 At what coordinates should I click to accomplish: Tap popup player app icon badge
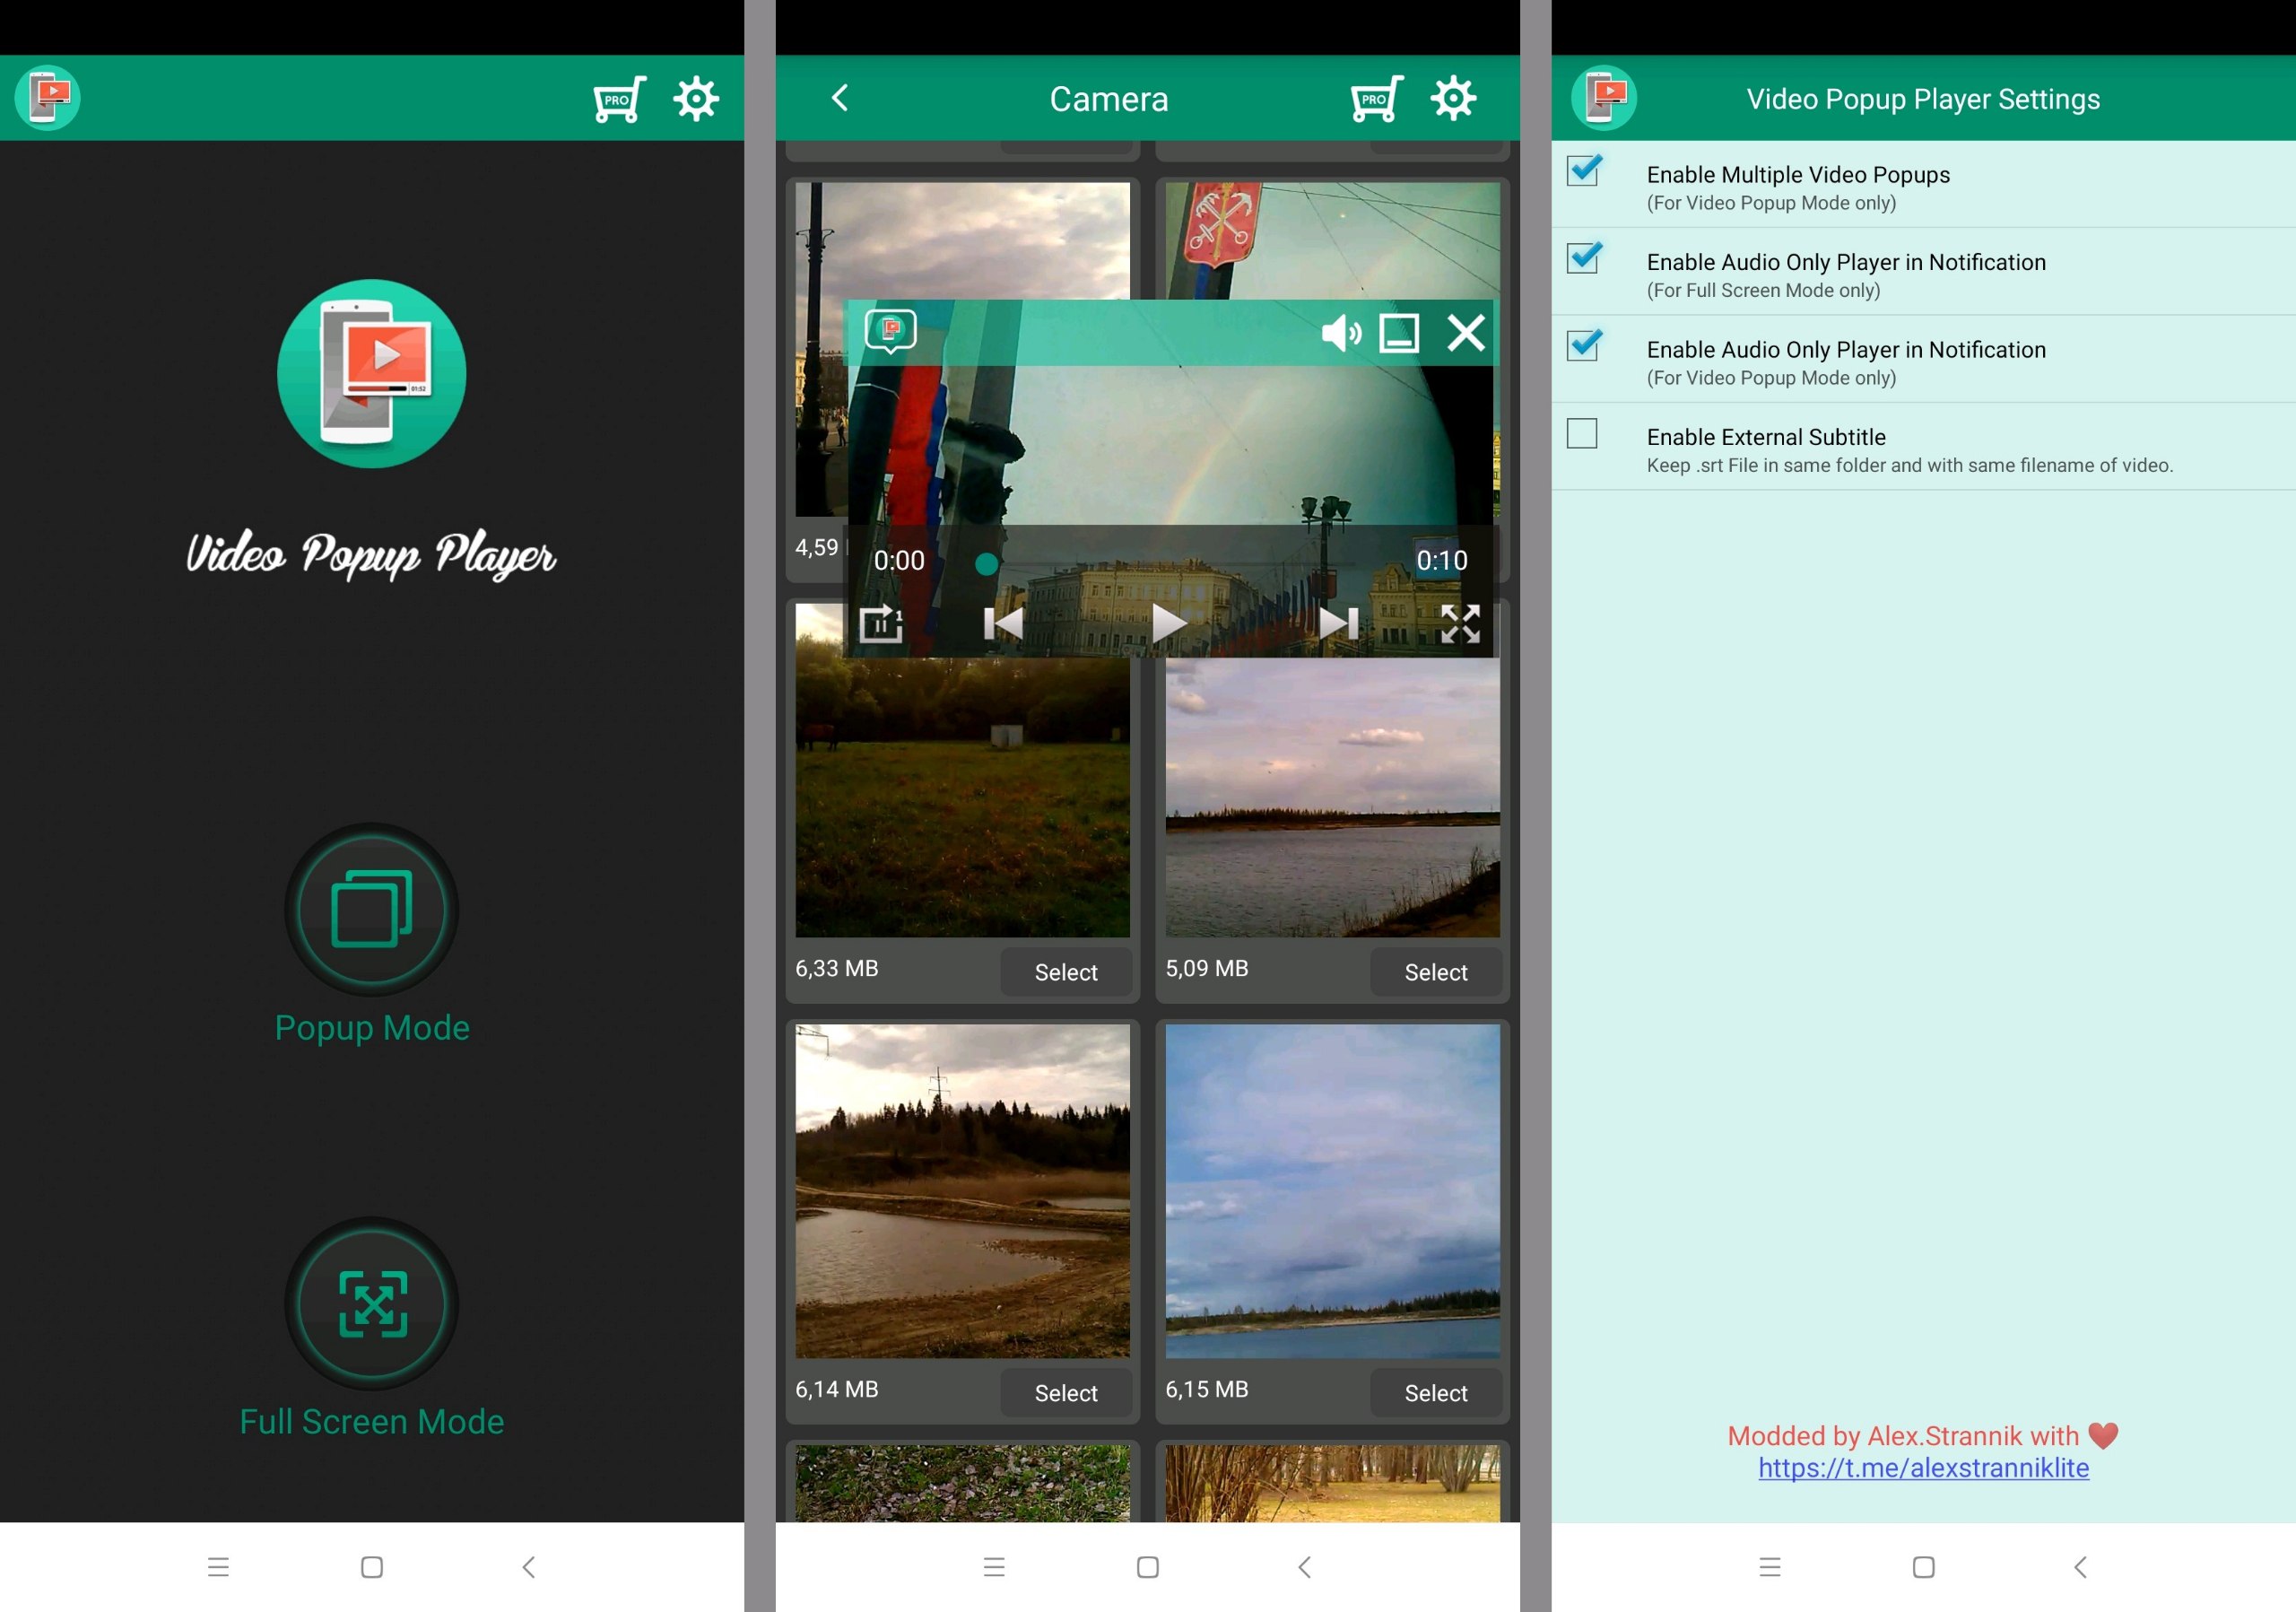[890, 331]
